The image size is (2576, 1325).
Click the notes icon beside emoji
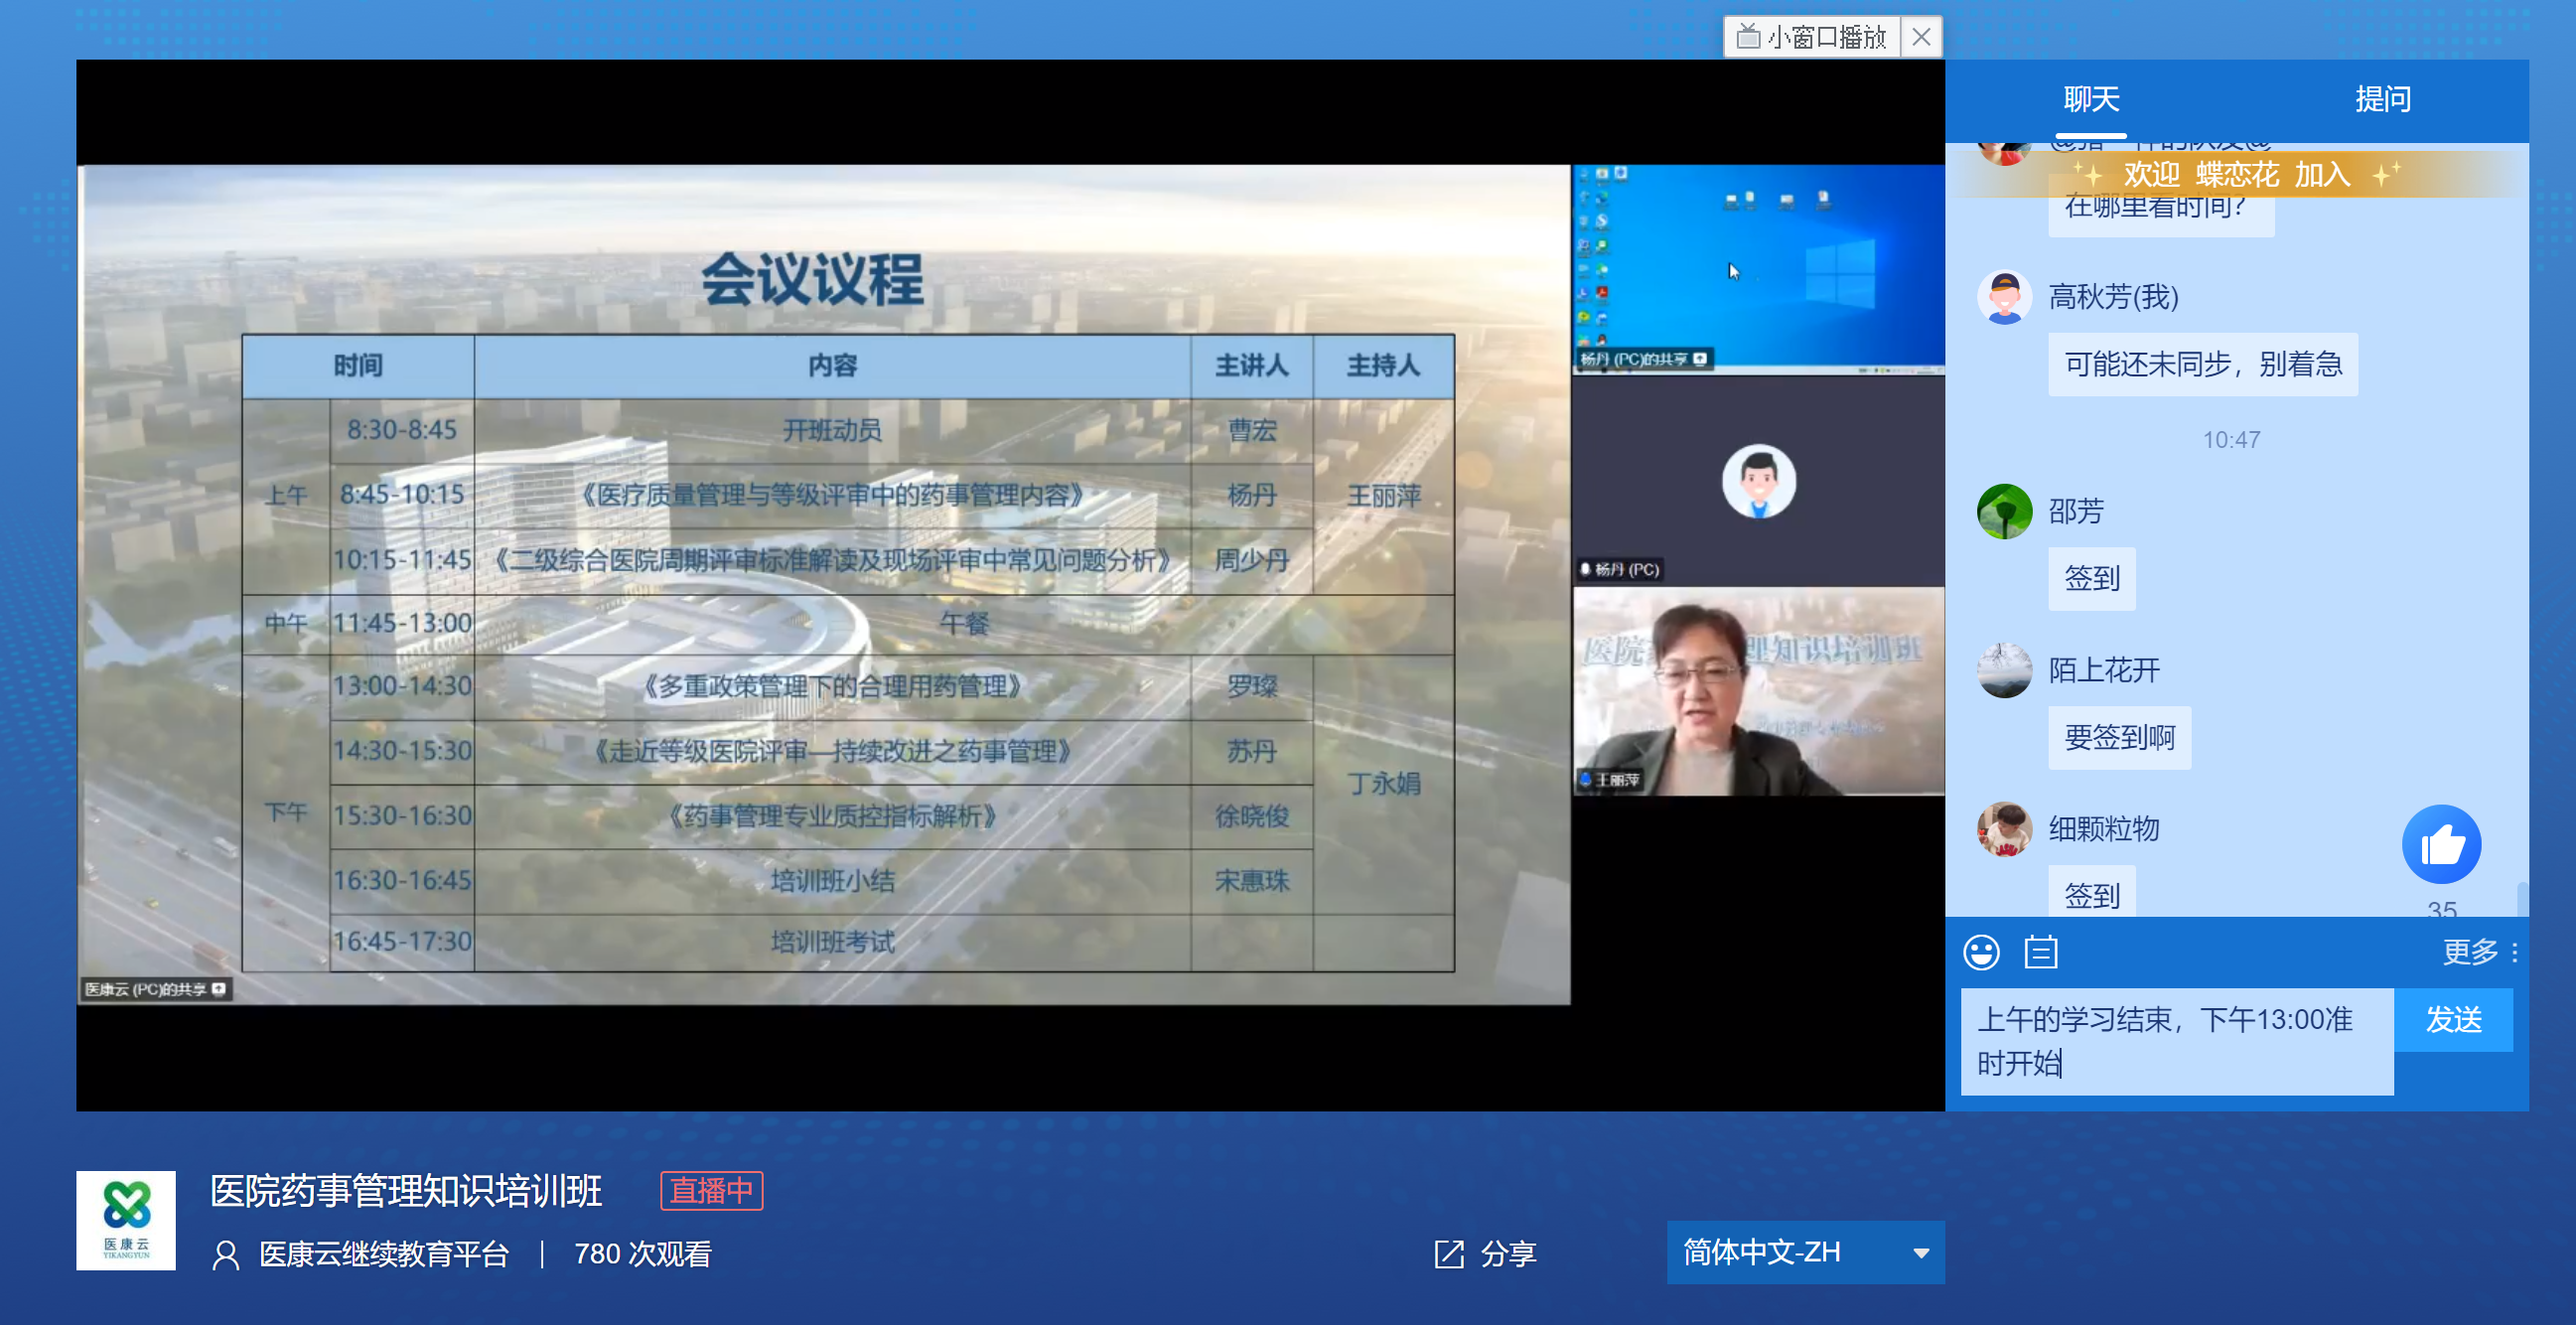pyautogui.click(x=2040, y=952)
